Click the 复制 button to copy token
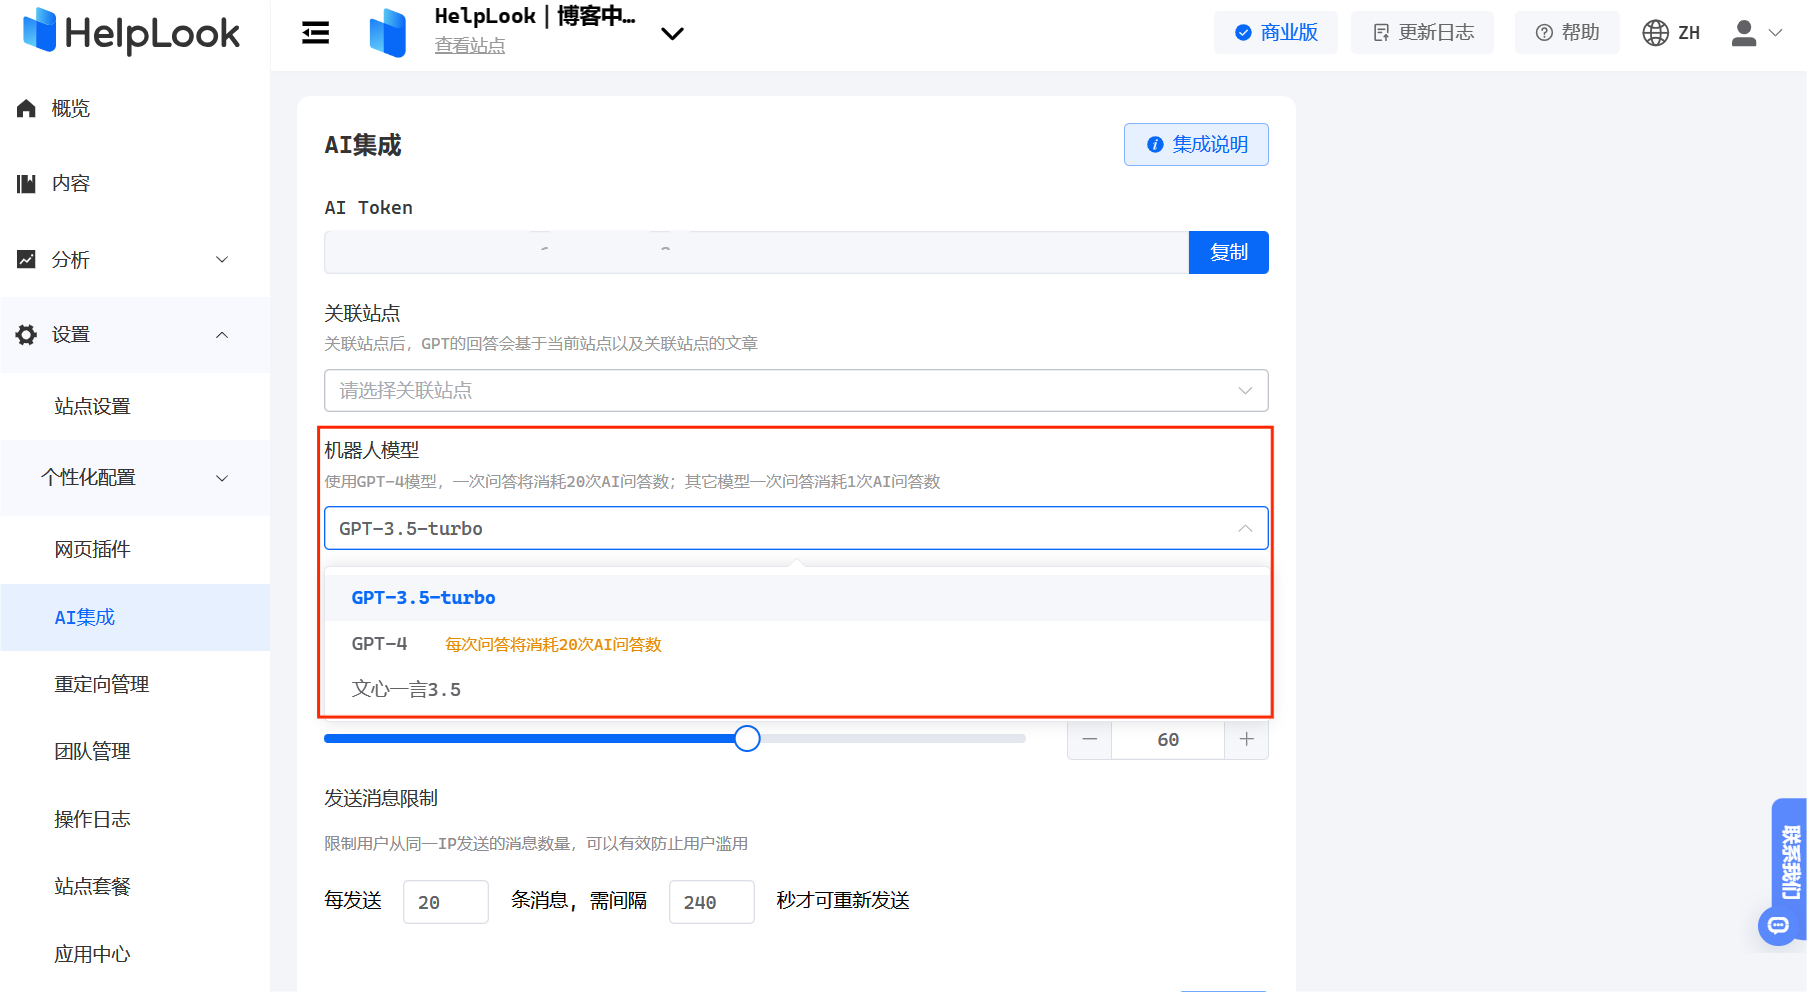The width and height of the screenshot is (1807, 992). pos(1228,252)
